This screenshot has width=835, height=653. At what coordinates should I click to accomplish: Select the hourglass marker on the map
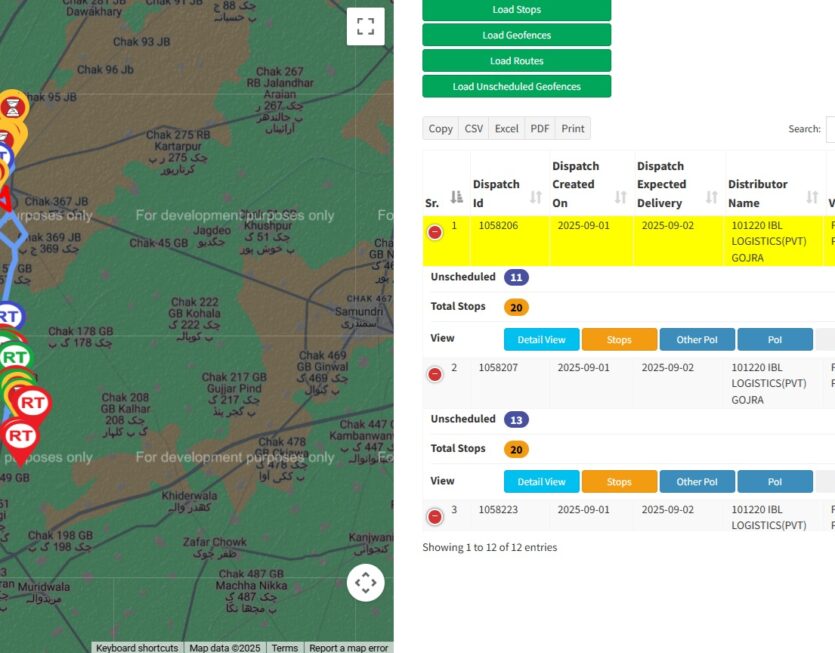(x=12, y=105)
